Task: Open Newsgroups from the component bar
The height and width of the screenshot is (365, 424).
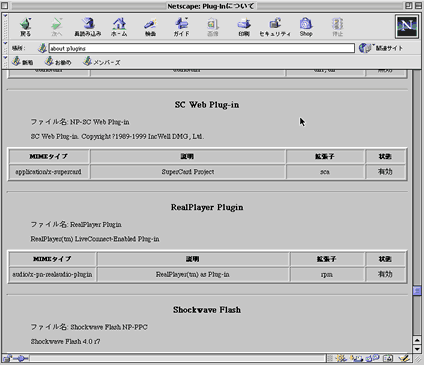Action: pos(372,358)
